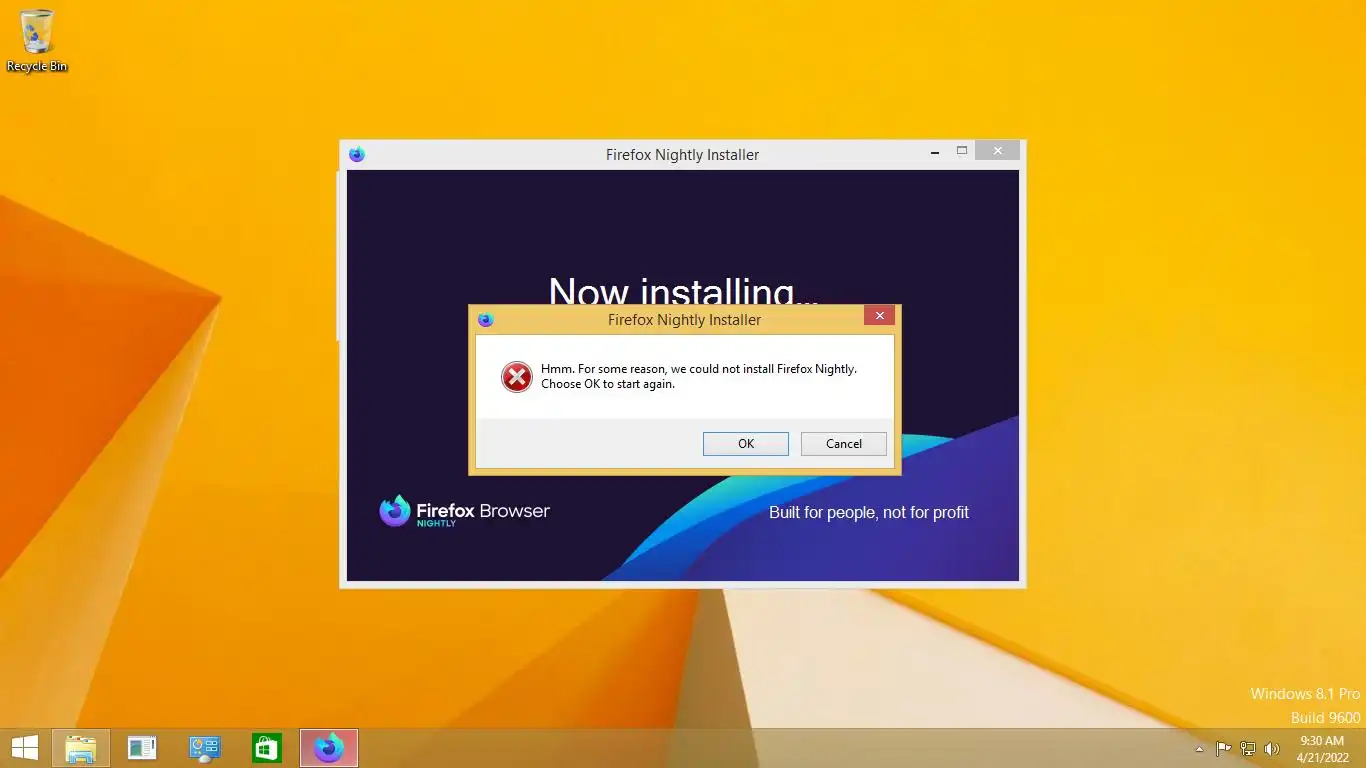Image resolution: width=1366 pixels, height=768 pixels.
Task: Click the Firefox icon in main installer title bar
Action: point(357,154)
